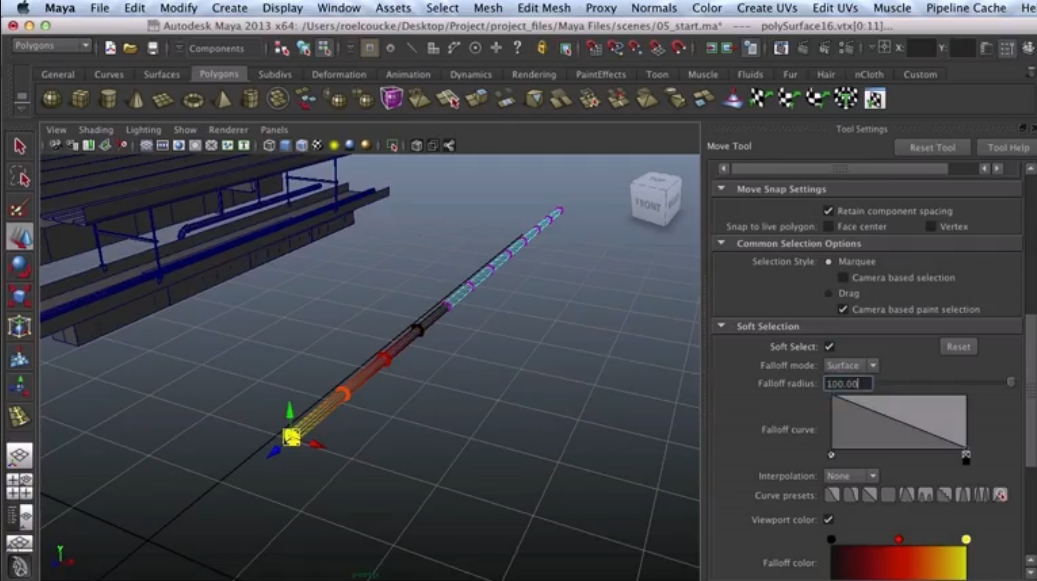Viewport: 1037px width, 581px height.
Task: Toggle Camera based paint selection checkbox
Action: pyautogui.click(x=843, y=309)
